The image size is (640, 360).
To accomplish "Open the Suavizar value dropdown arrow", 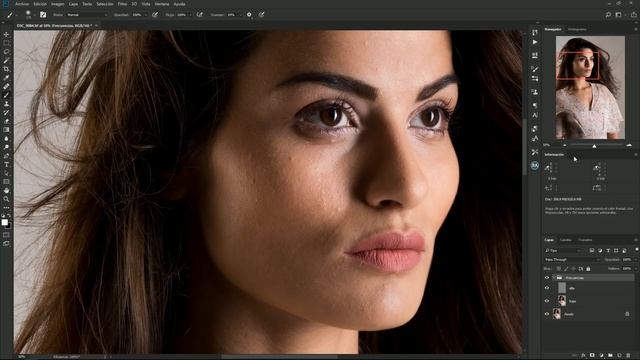I will point(240,15).
